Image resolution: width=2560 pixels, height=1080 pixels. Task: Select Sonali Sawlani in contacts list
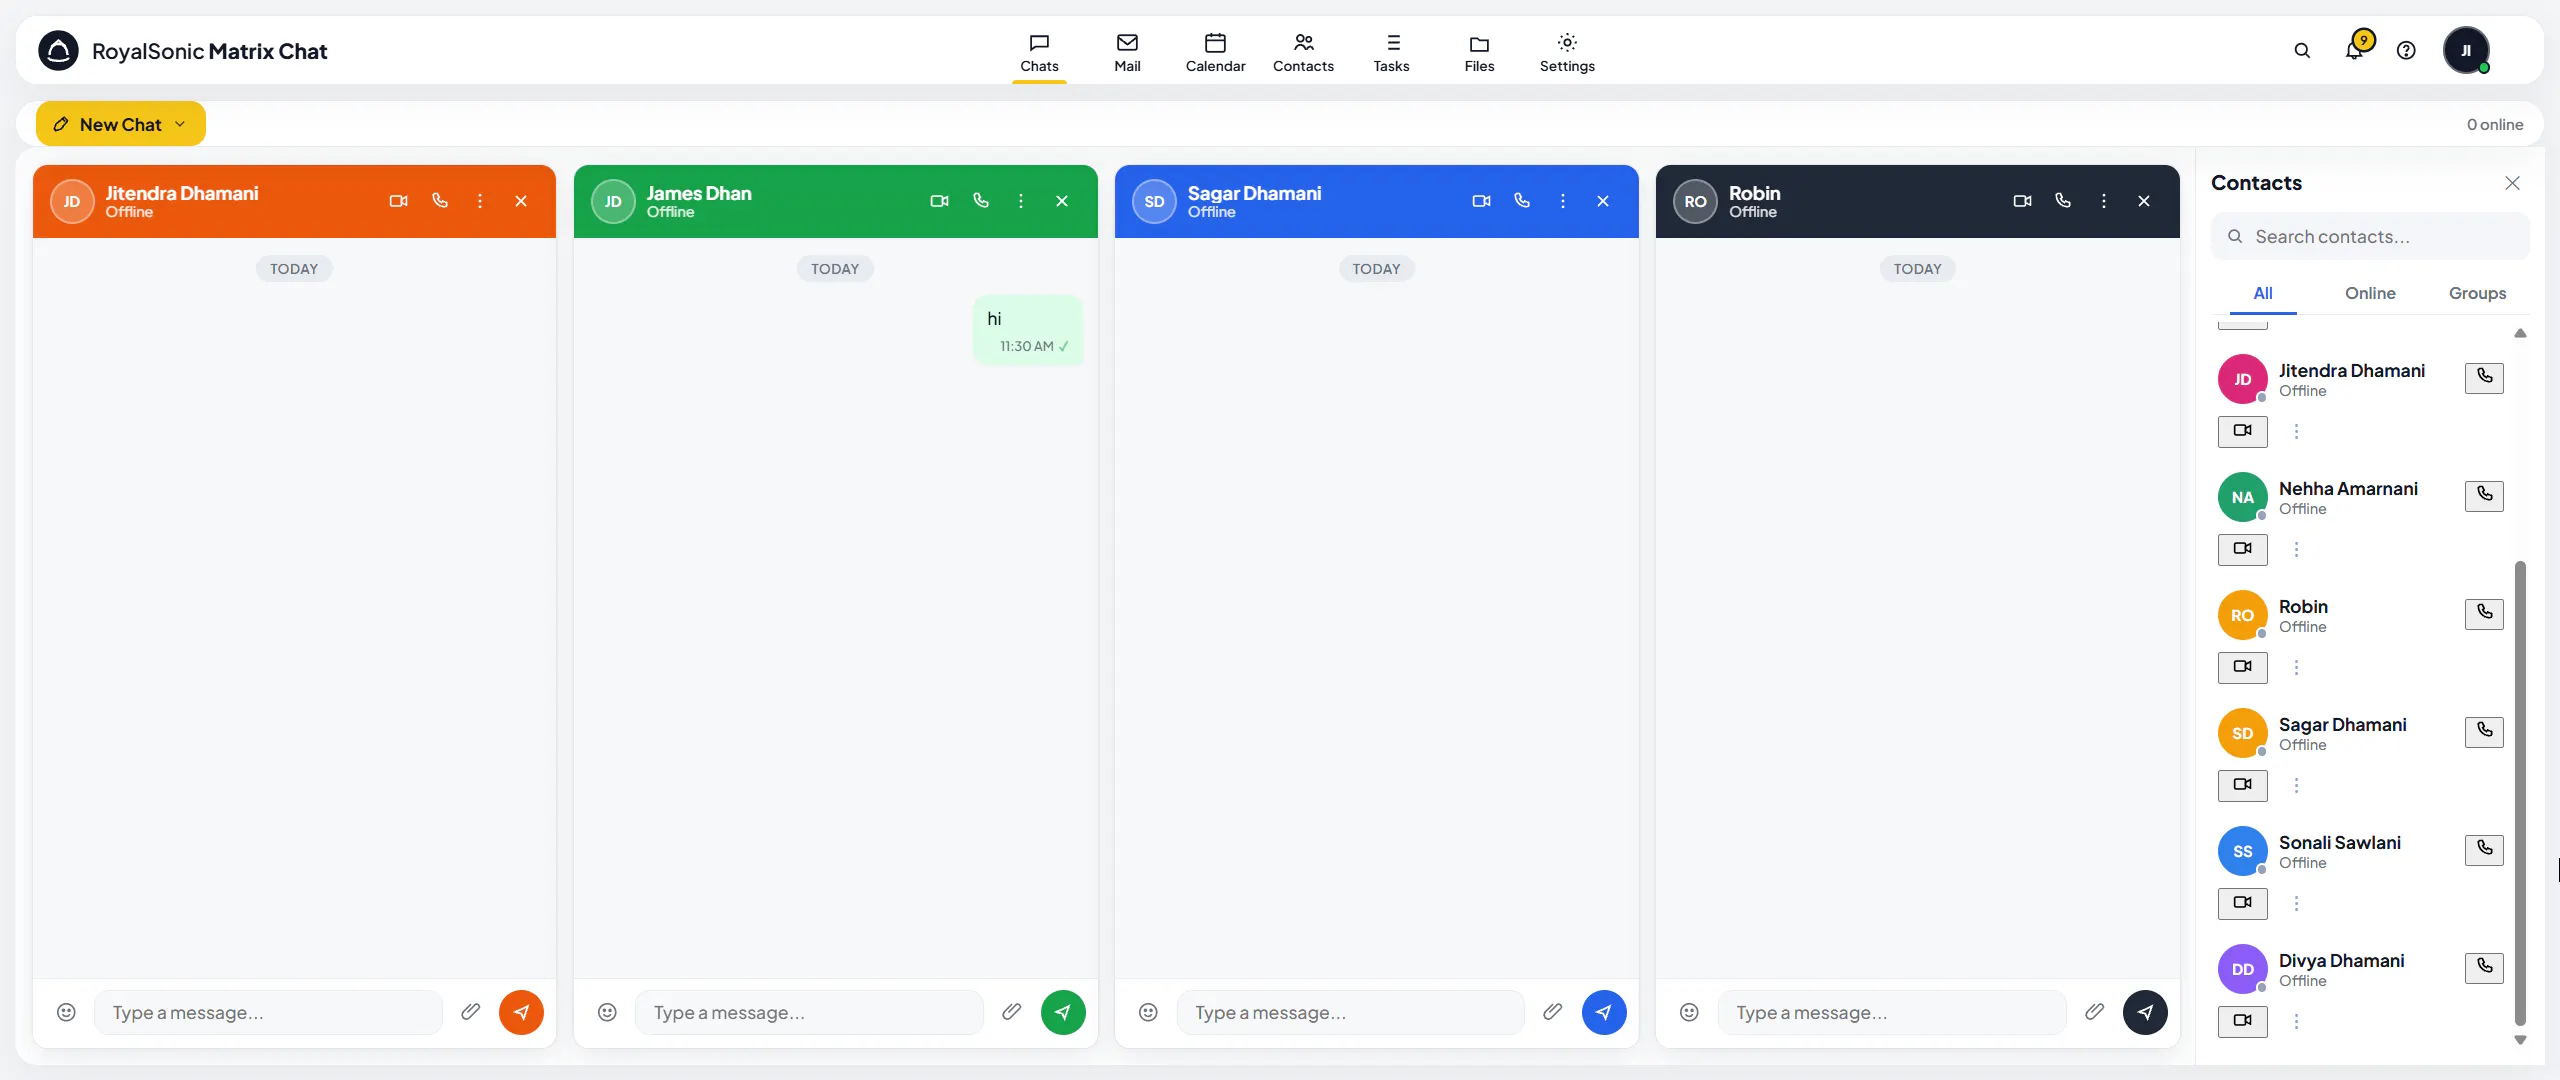[2340, 851]
